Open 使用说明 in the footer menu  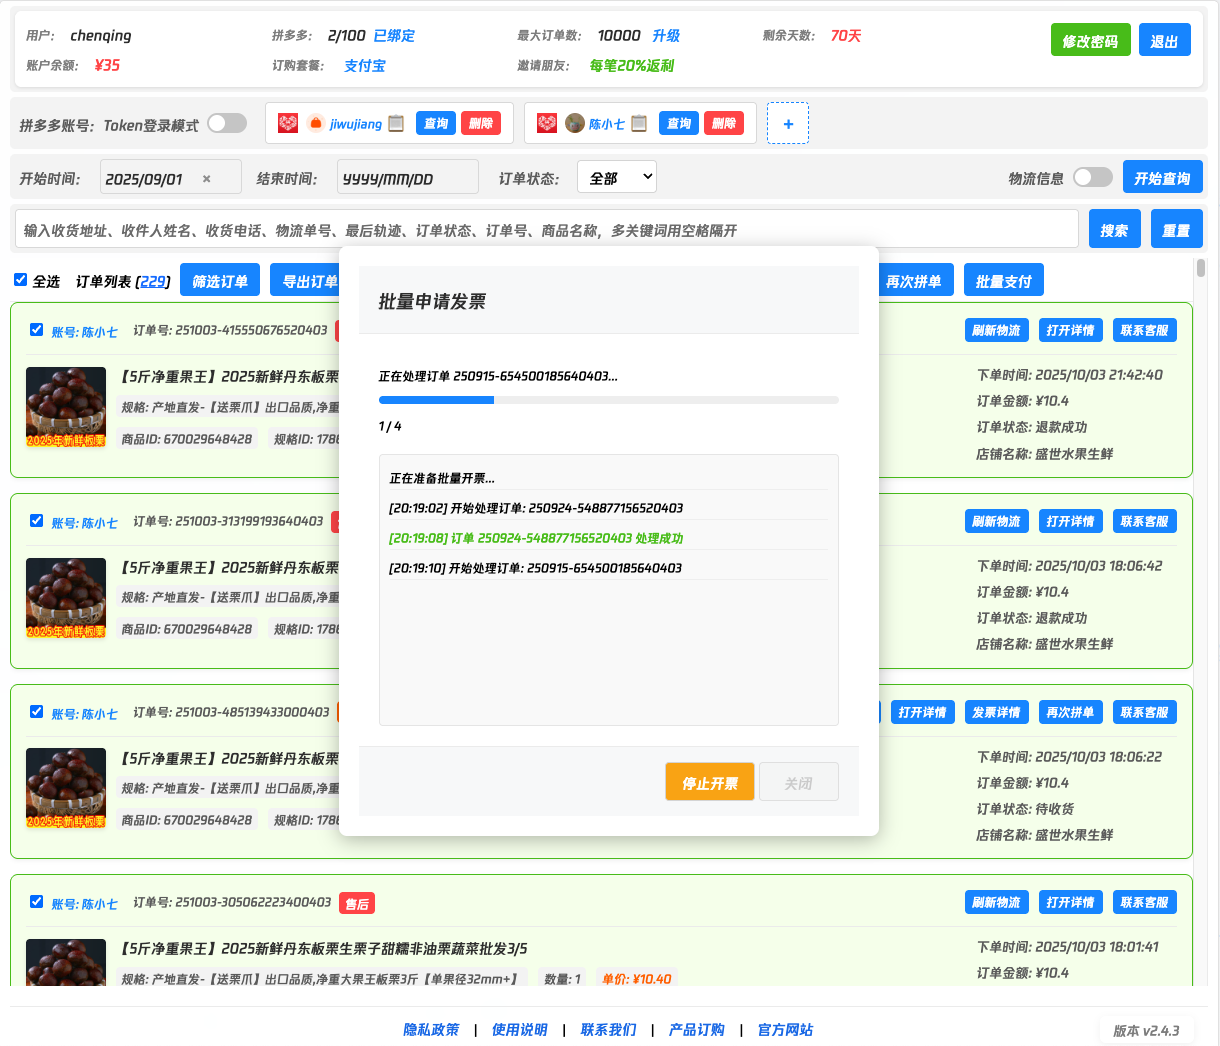519,1029
